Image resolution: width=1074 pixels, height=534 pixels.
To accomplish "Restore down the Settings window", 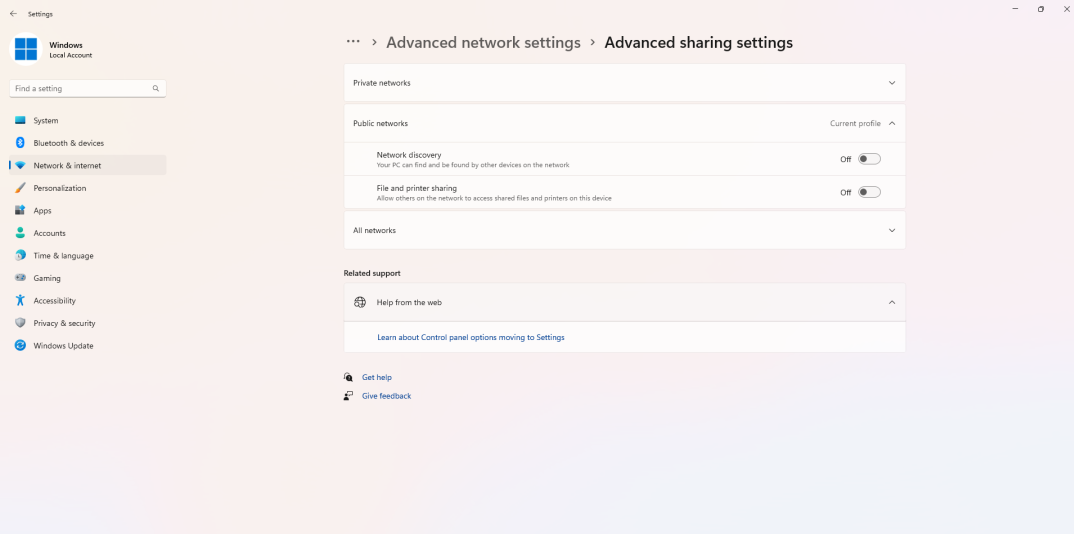I will pos(1040,9).
